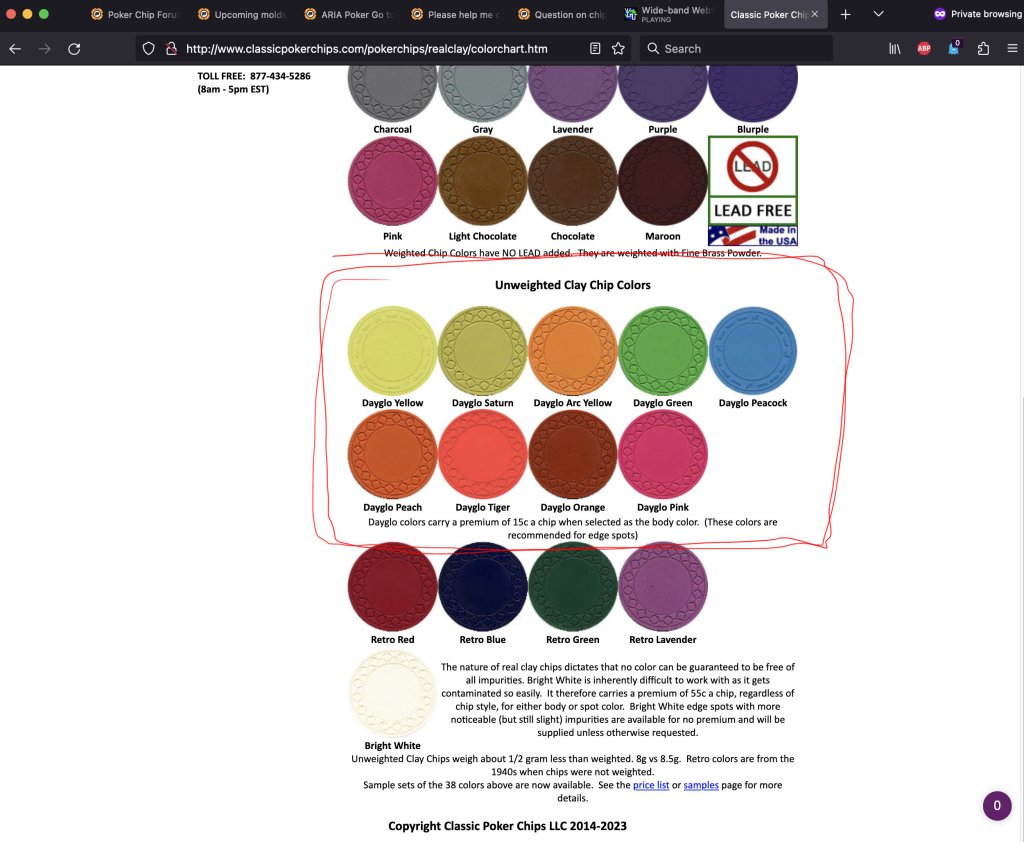The height and width of the screenshot is (842, 1024).
Task: Open the Firefox hamburger menu
Action: point(1011,48)
